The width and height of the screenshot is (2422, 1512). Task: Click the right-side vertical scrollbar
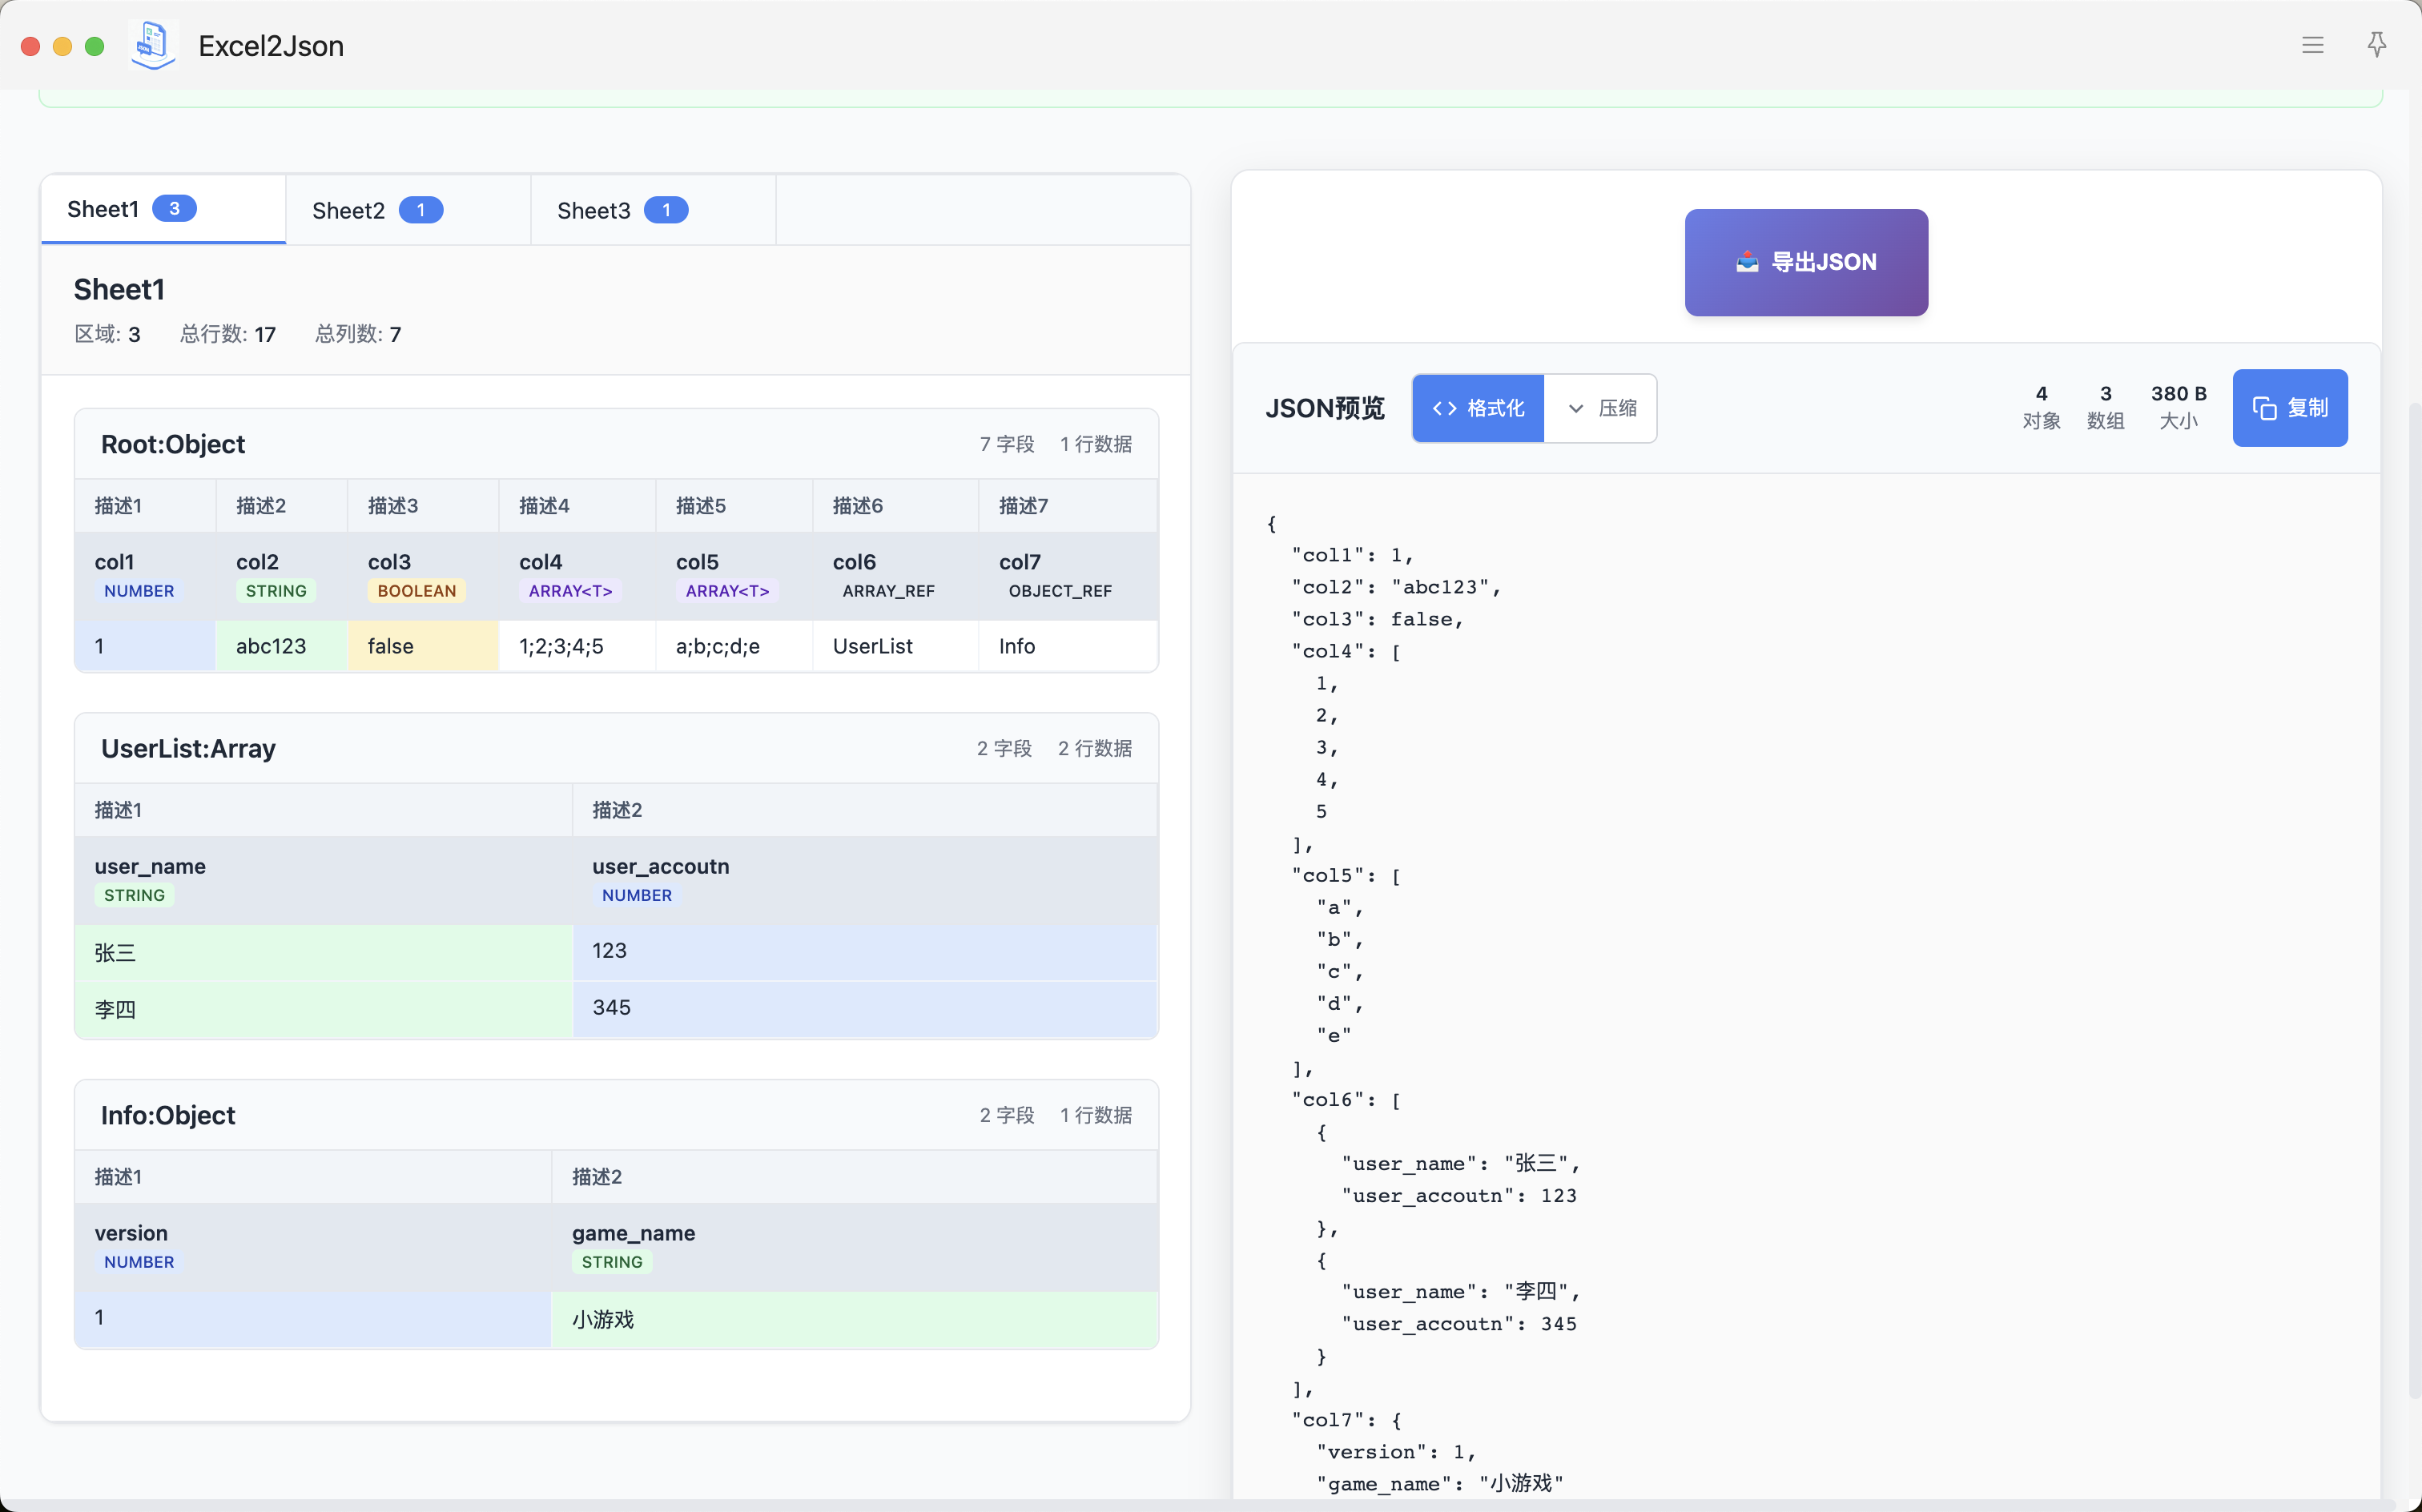click(2413, 900)
